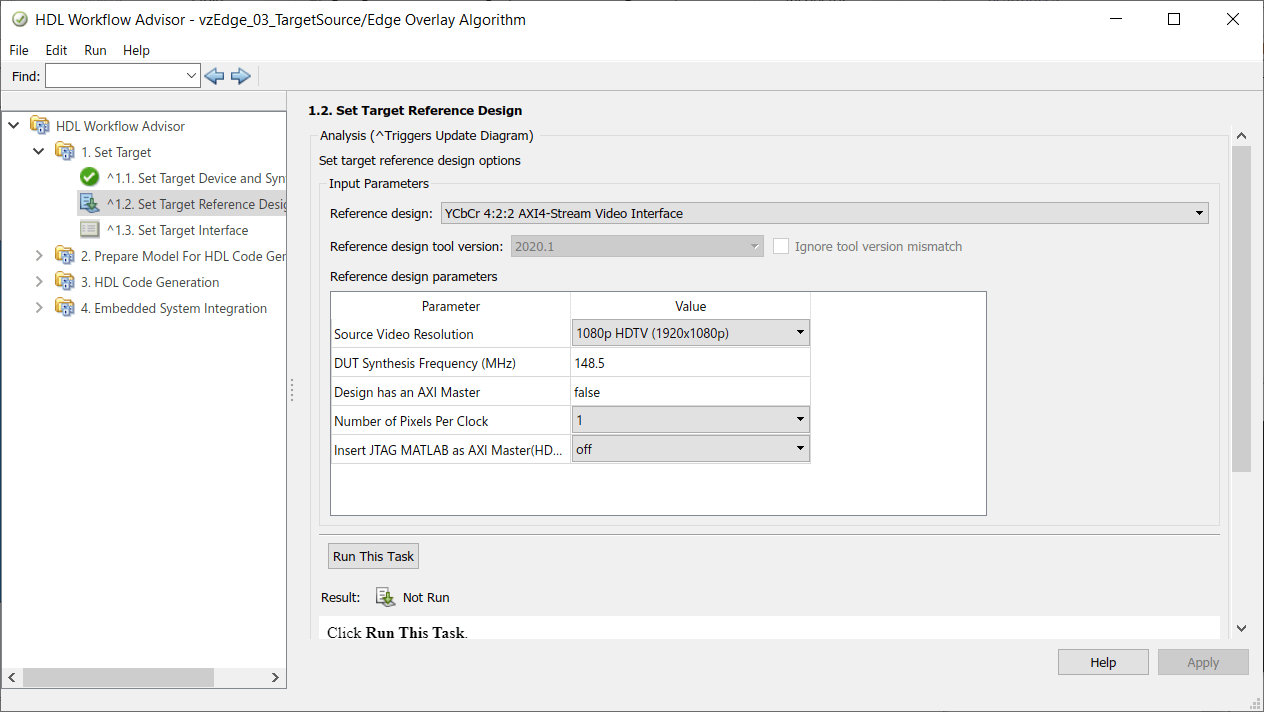Click the Embedded System Integration folder icon
This screenshot has height=712, width=1264.
pos(65,308)
